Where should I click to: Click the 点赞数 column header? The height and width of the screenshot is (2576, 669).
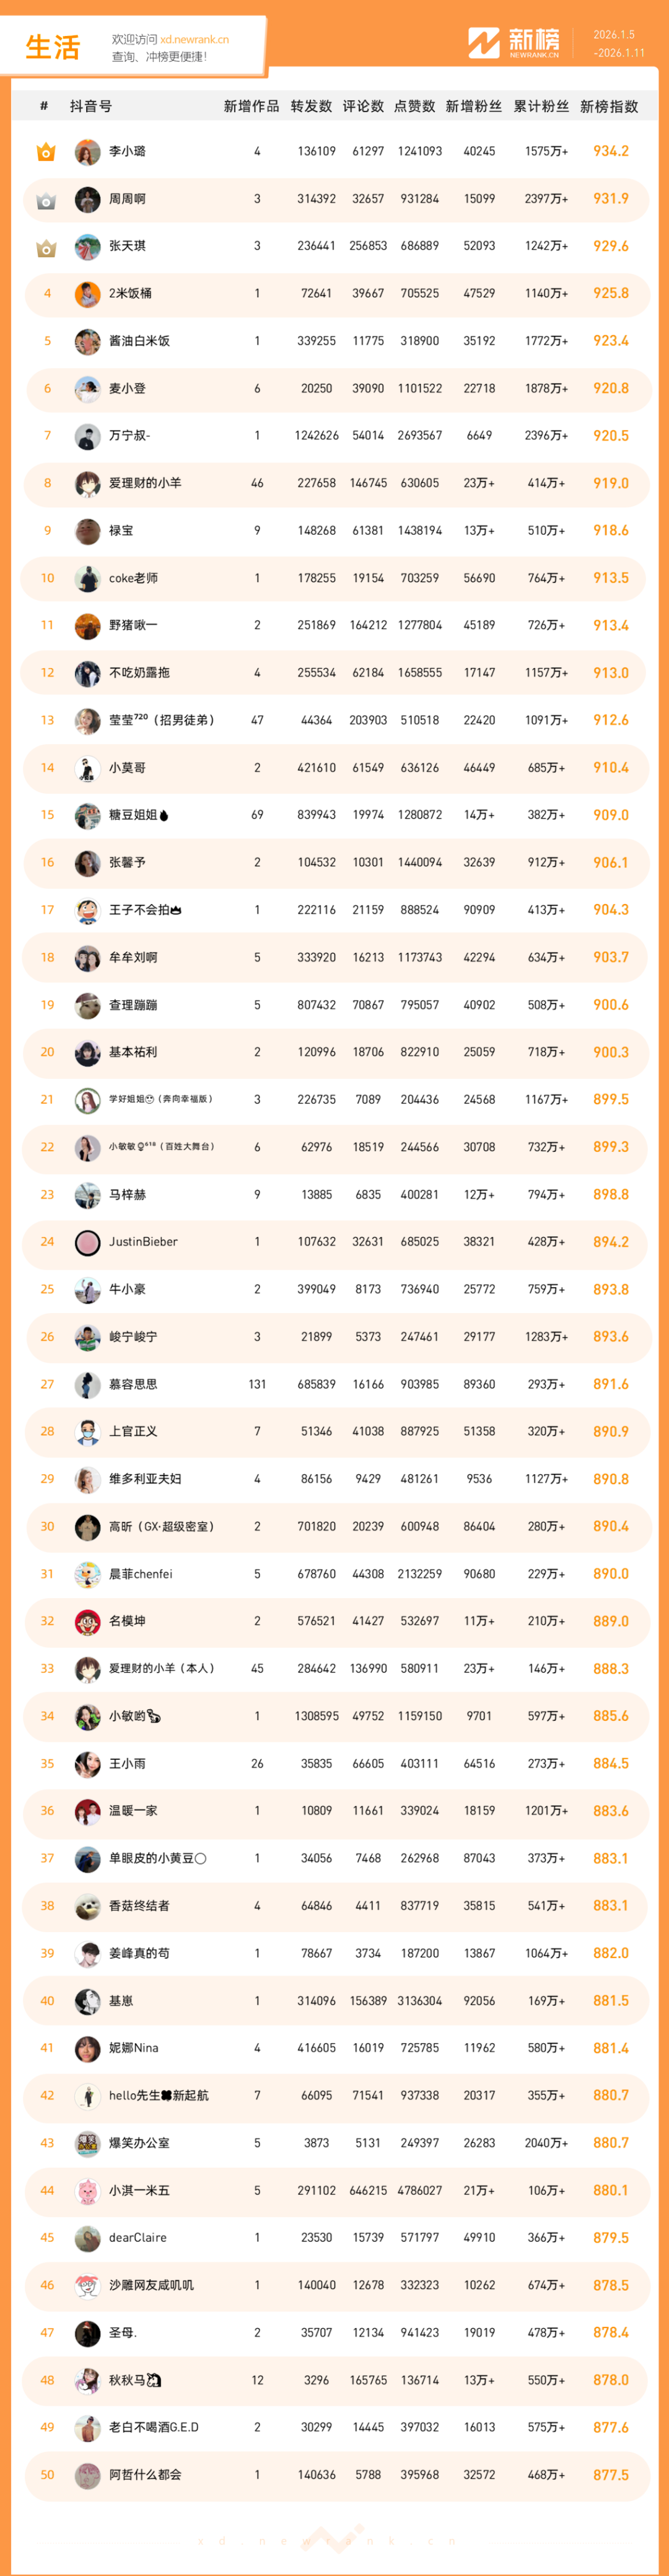click(x=414, y=106)
